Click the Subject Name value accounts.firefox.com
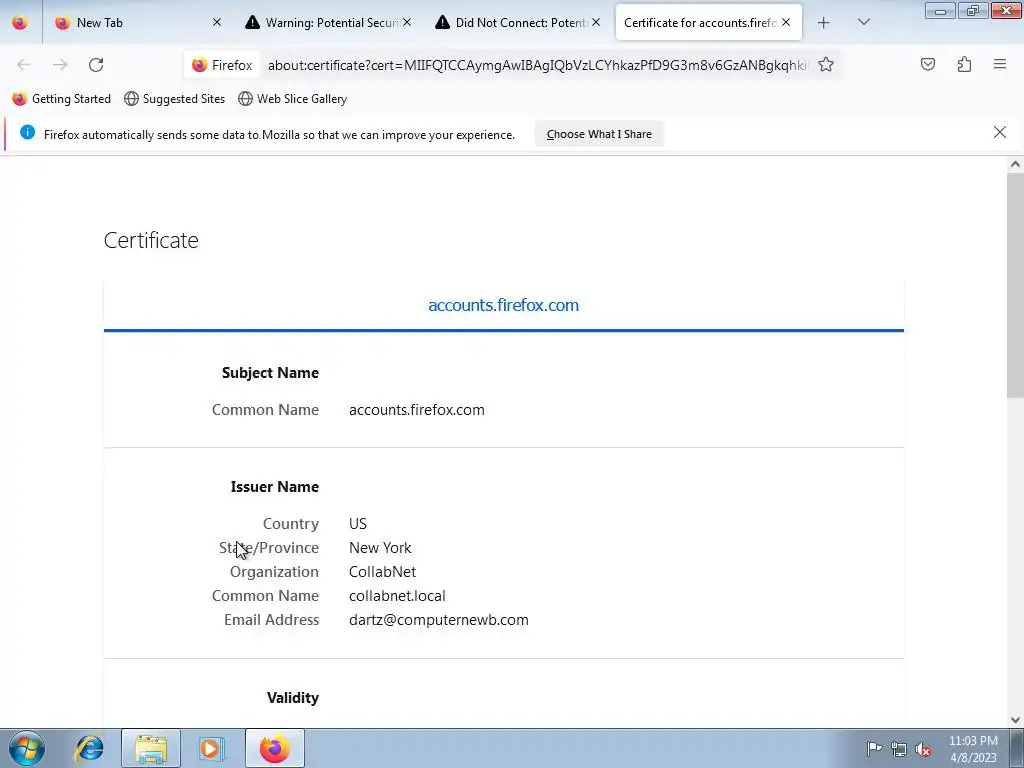Screen dimensions: 1024x768 pos(417,409)
